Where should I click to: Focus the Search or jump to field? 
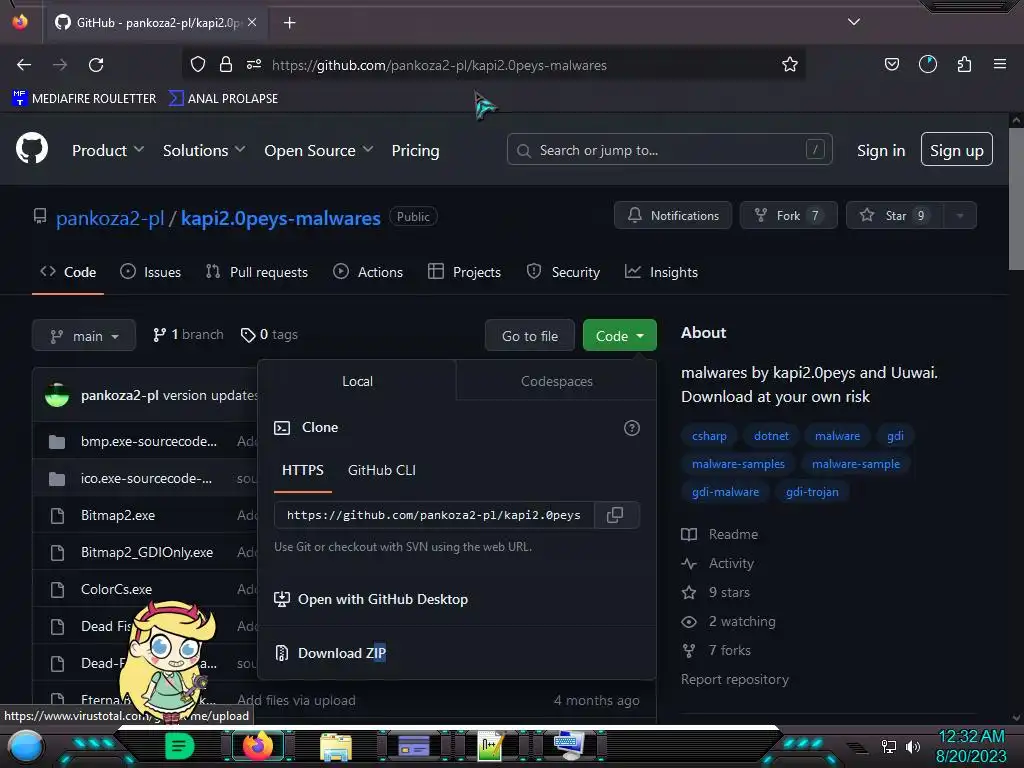click(x=669, y=150)
